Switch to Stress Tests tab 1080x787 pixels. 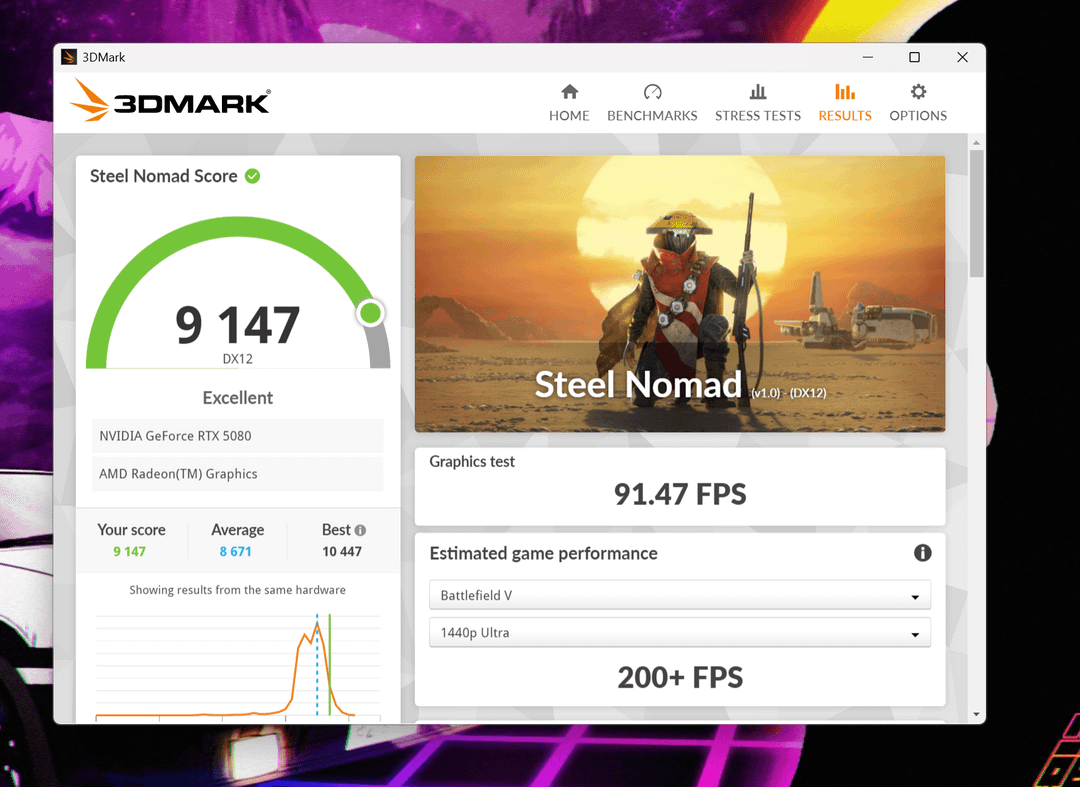pyautogui.click(x=758, y=103)
